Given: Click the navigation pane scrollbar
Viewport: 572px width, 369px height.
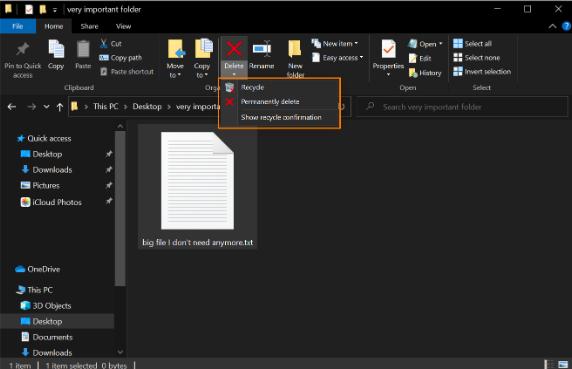Looking at the screenshot, I should 120,209.
